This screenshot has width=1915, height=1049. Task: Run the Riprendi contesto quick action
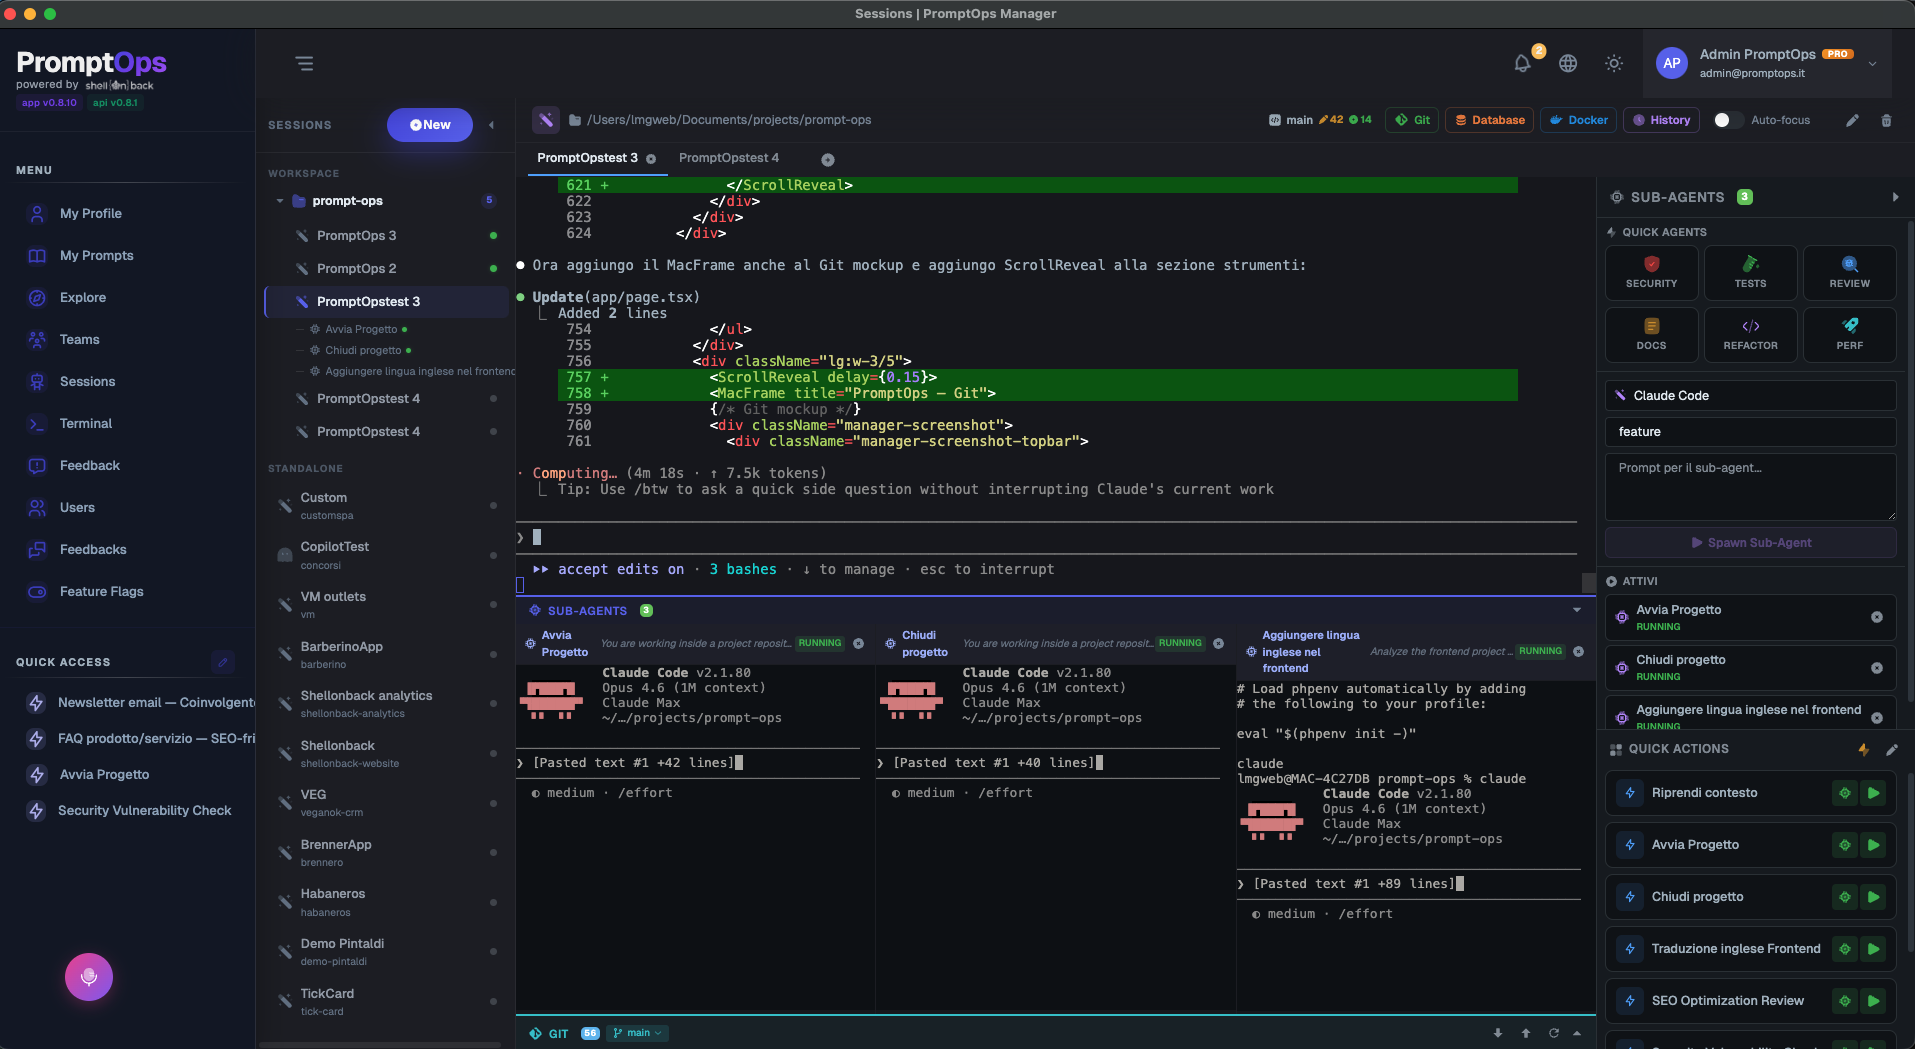click(1874, 792)
